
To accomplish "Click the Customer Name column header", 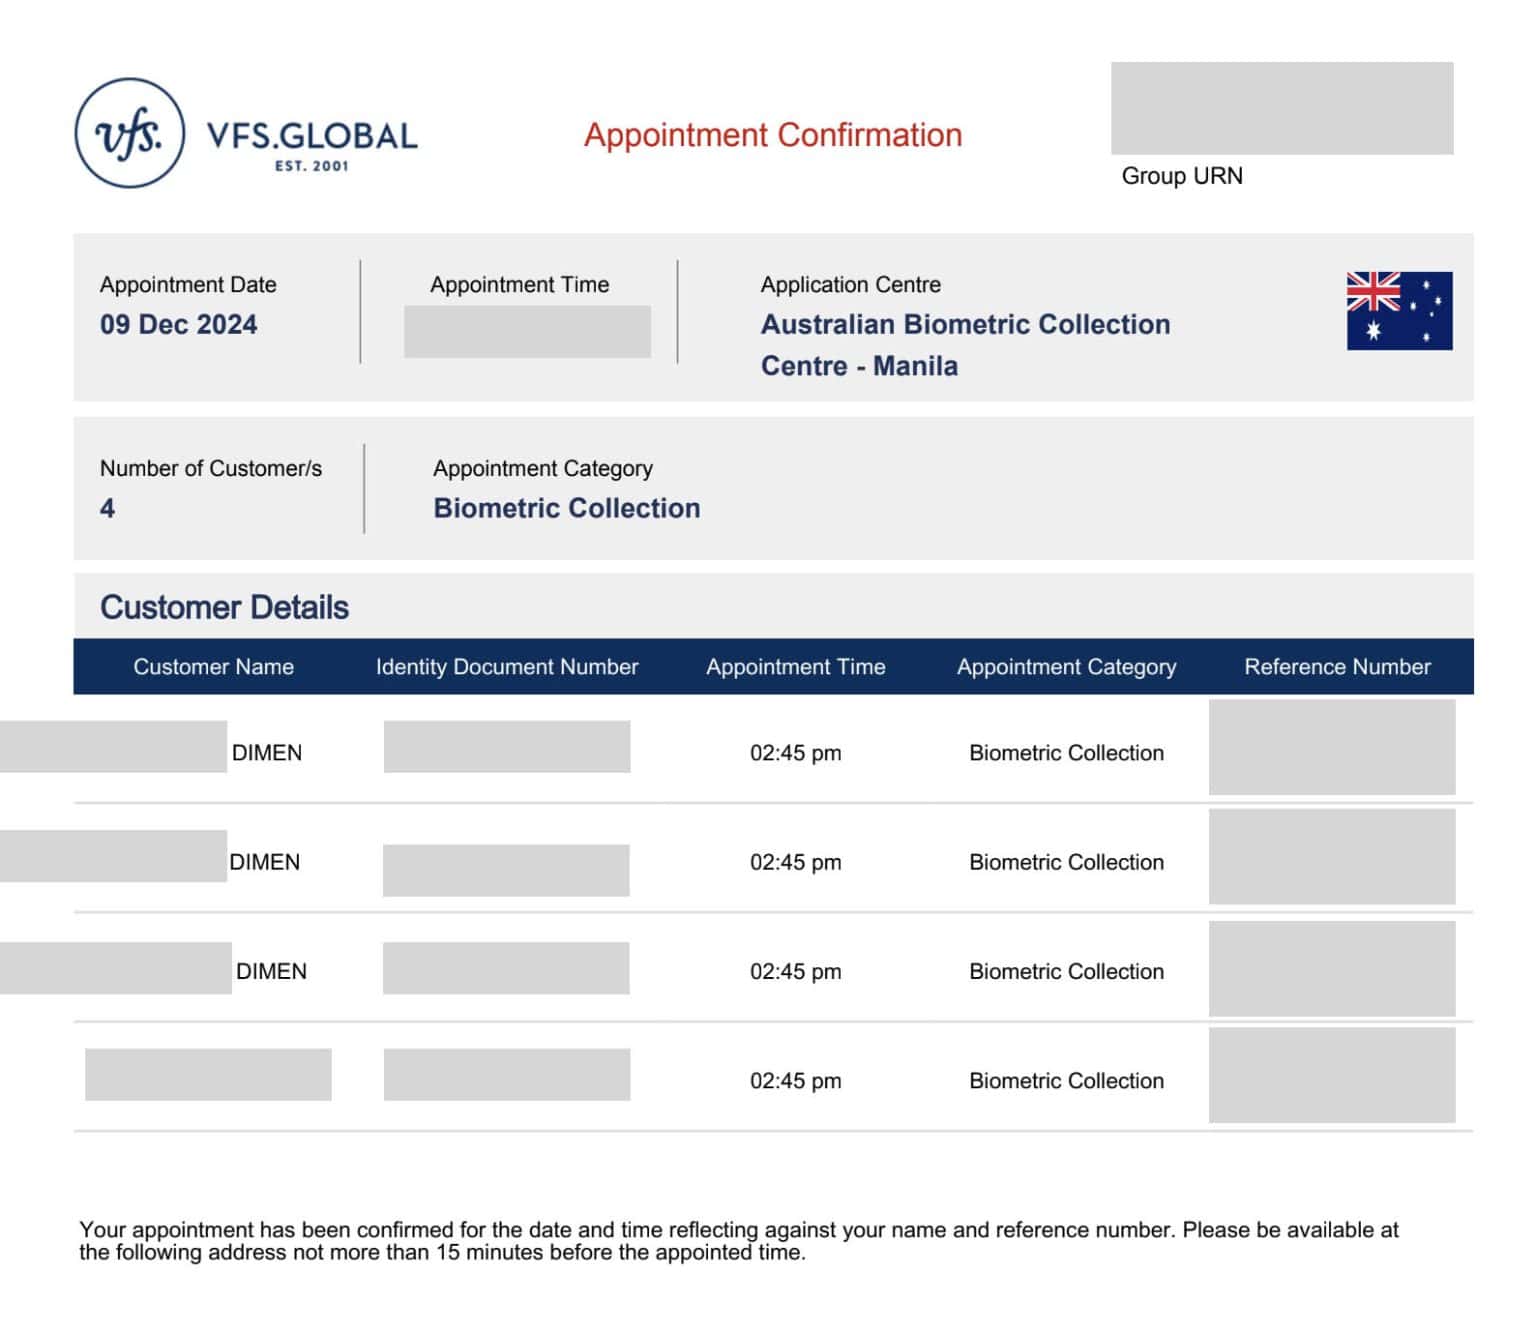I will 213,667.
